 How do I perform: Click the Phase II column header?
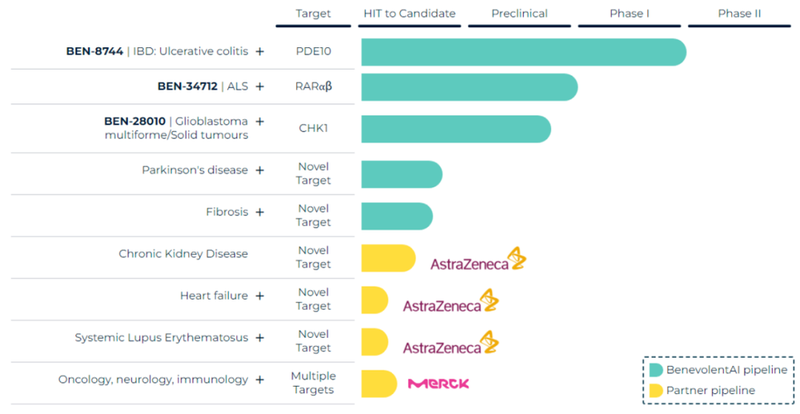(740, 14)
